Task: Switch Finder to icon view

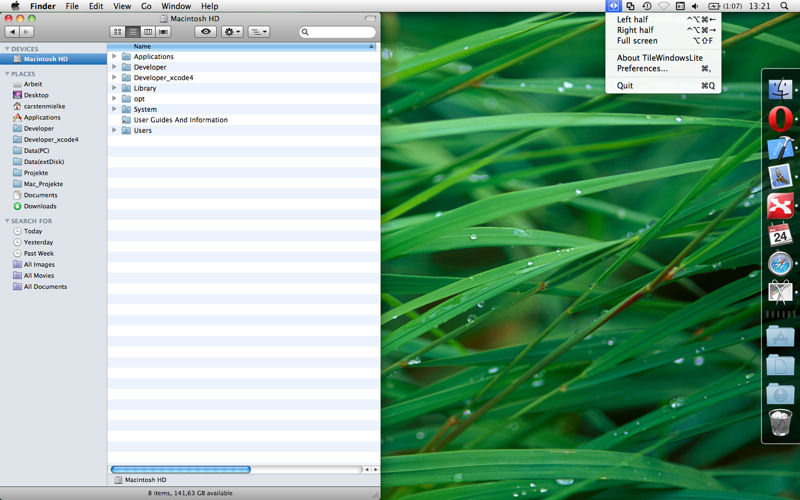Action: click(117, 32)
